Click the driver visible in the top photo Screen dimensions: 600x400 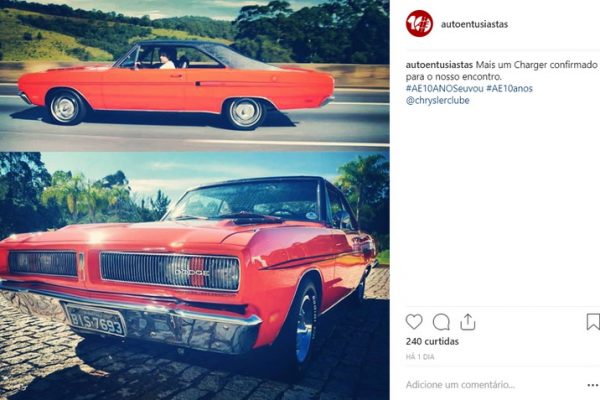coord(167,59)
